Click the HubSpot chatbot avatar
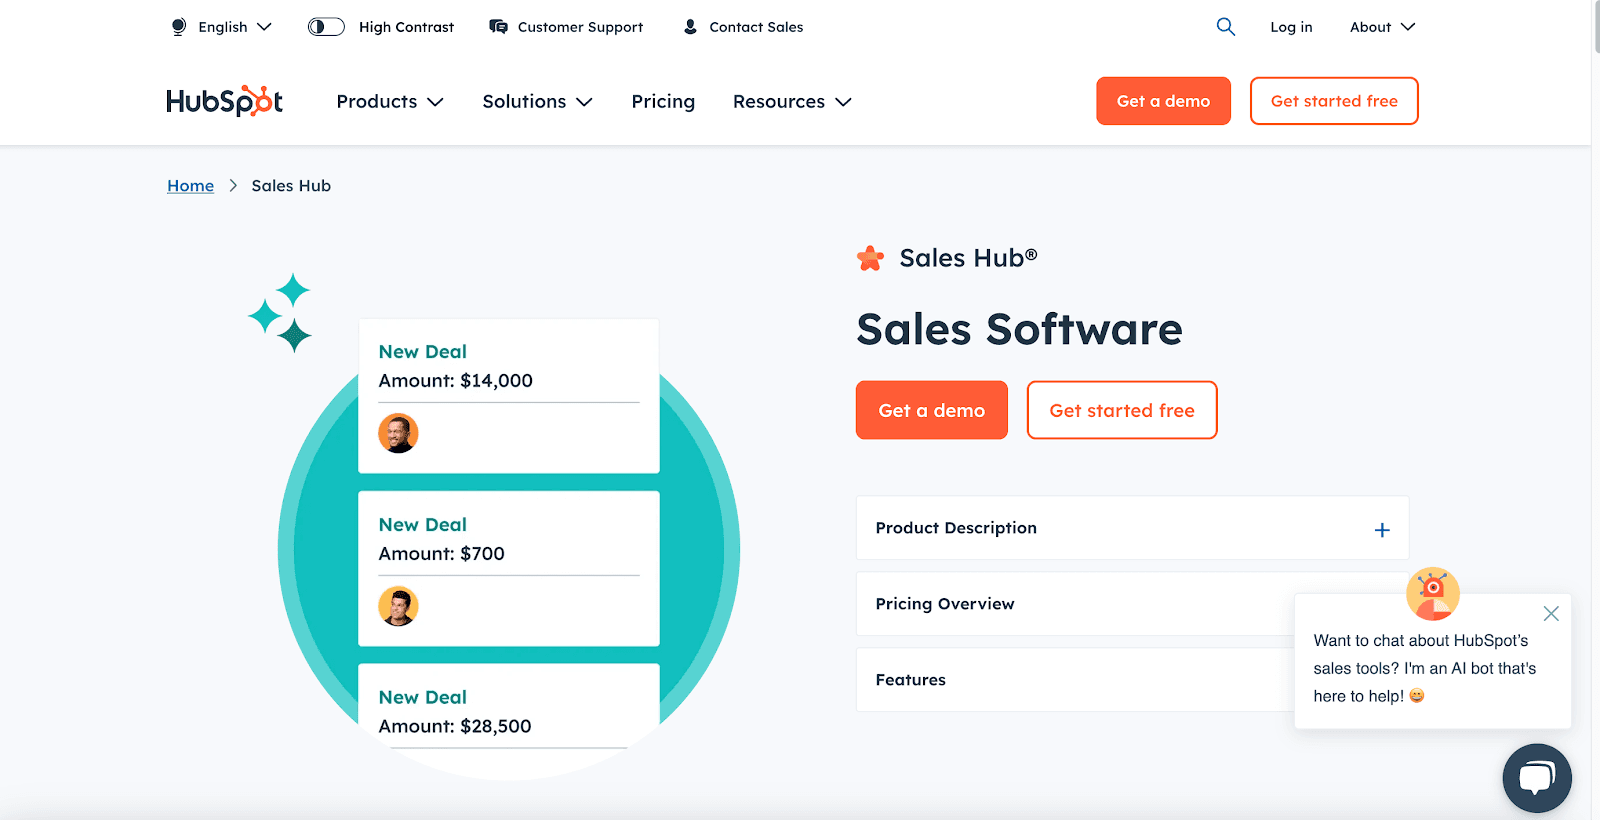The width and height of the screenshot is (1600, 820). pos(1432,594)
